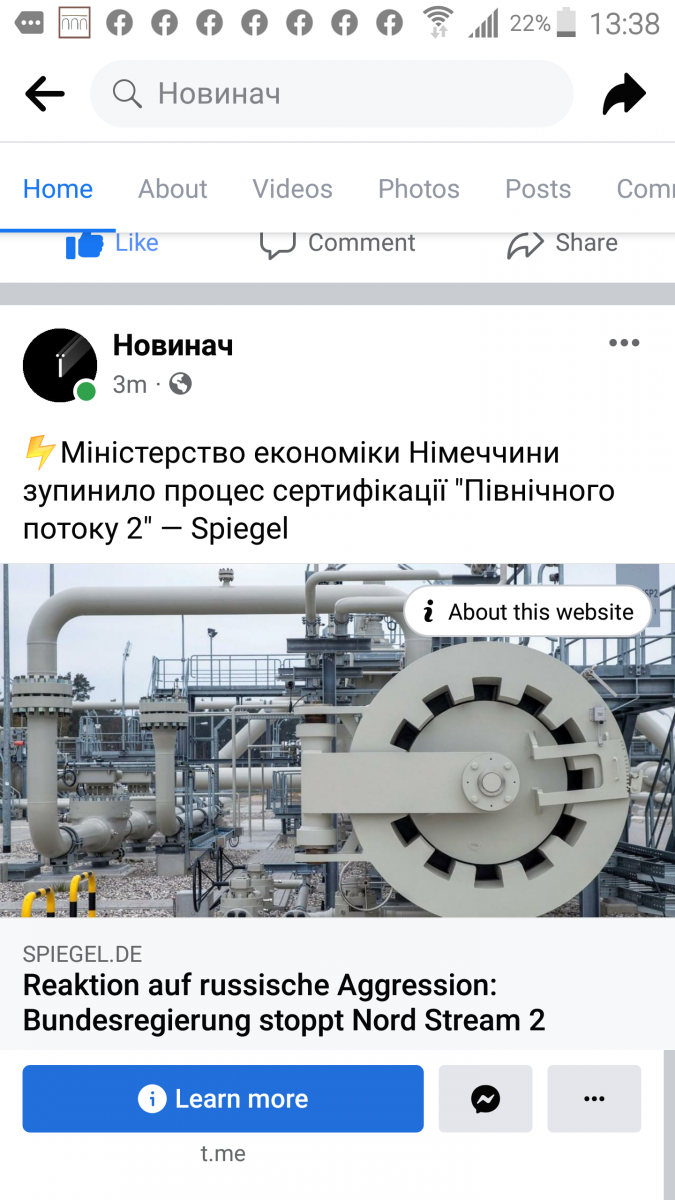Open post options three-dot menu

tap(624, 343)
